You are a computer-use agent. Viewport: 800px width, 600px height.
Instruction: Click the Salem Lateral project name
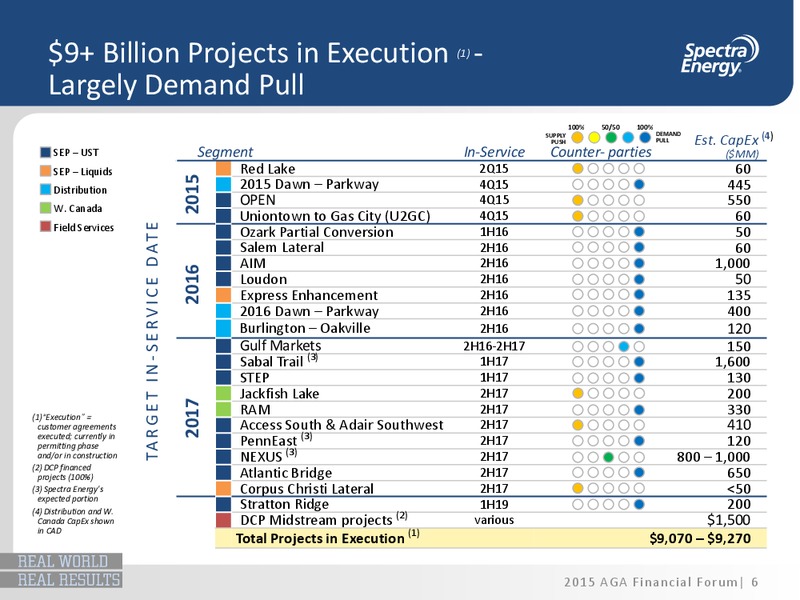click(282, 247)
